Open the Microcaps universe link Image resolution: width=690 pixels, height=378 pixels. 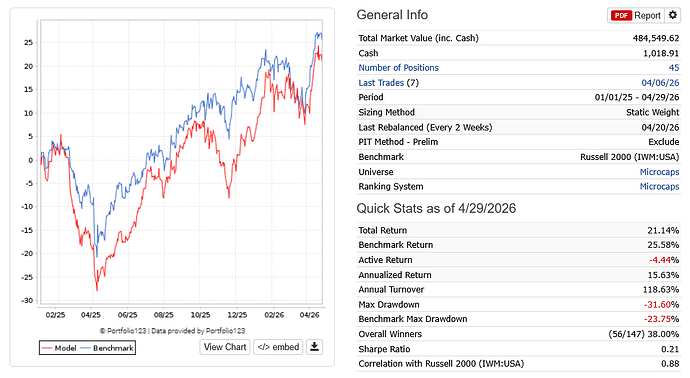(x=659, y=172)
